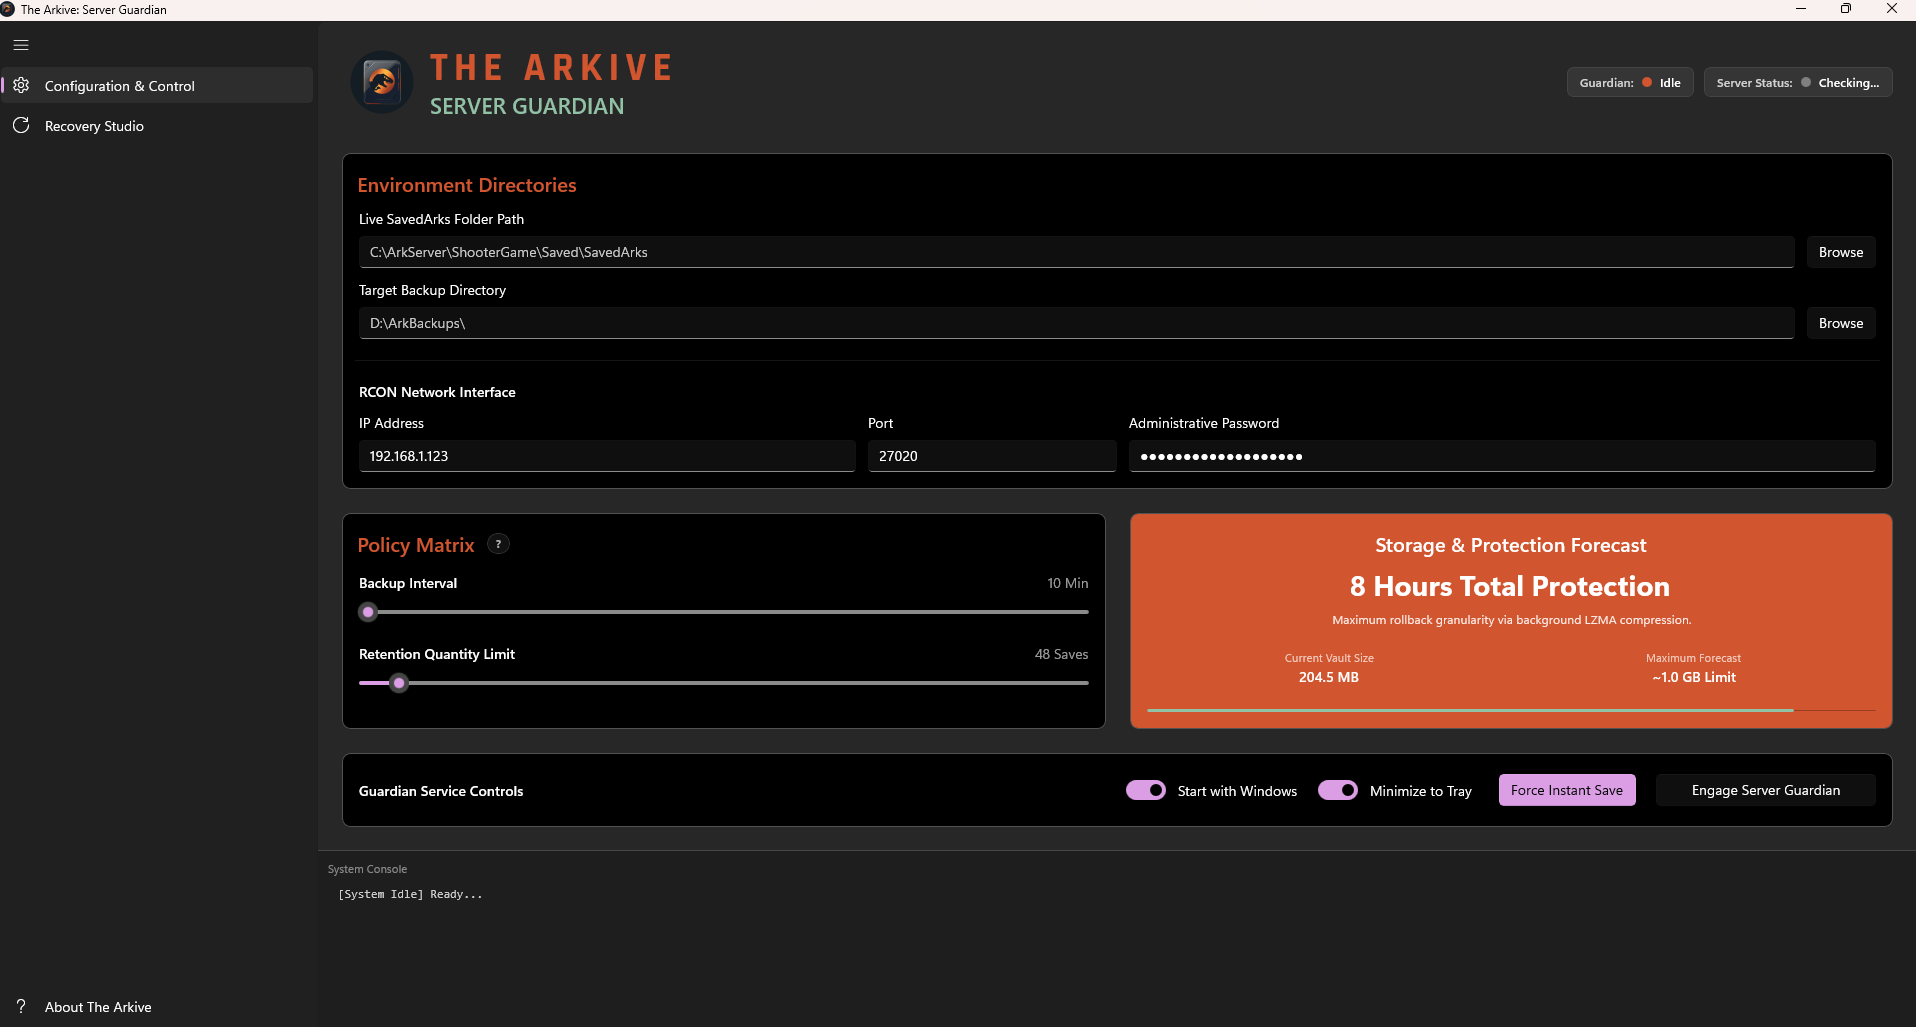Click the System Idle Ready console line
The height and width of the screenshot is (1027, 1916).
coord(410,894)
